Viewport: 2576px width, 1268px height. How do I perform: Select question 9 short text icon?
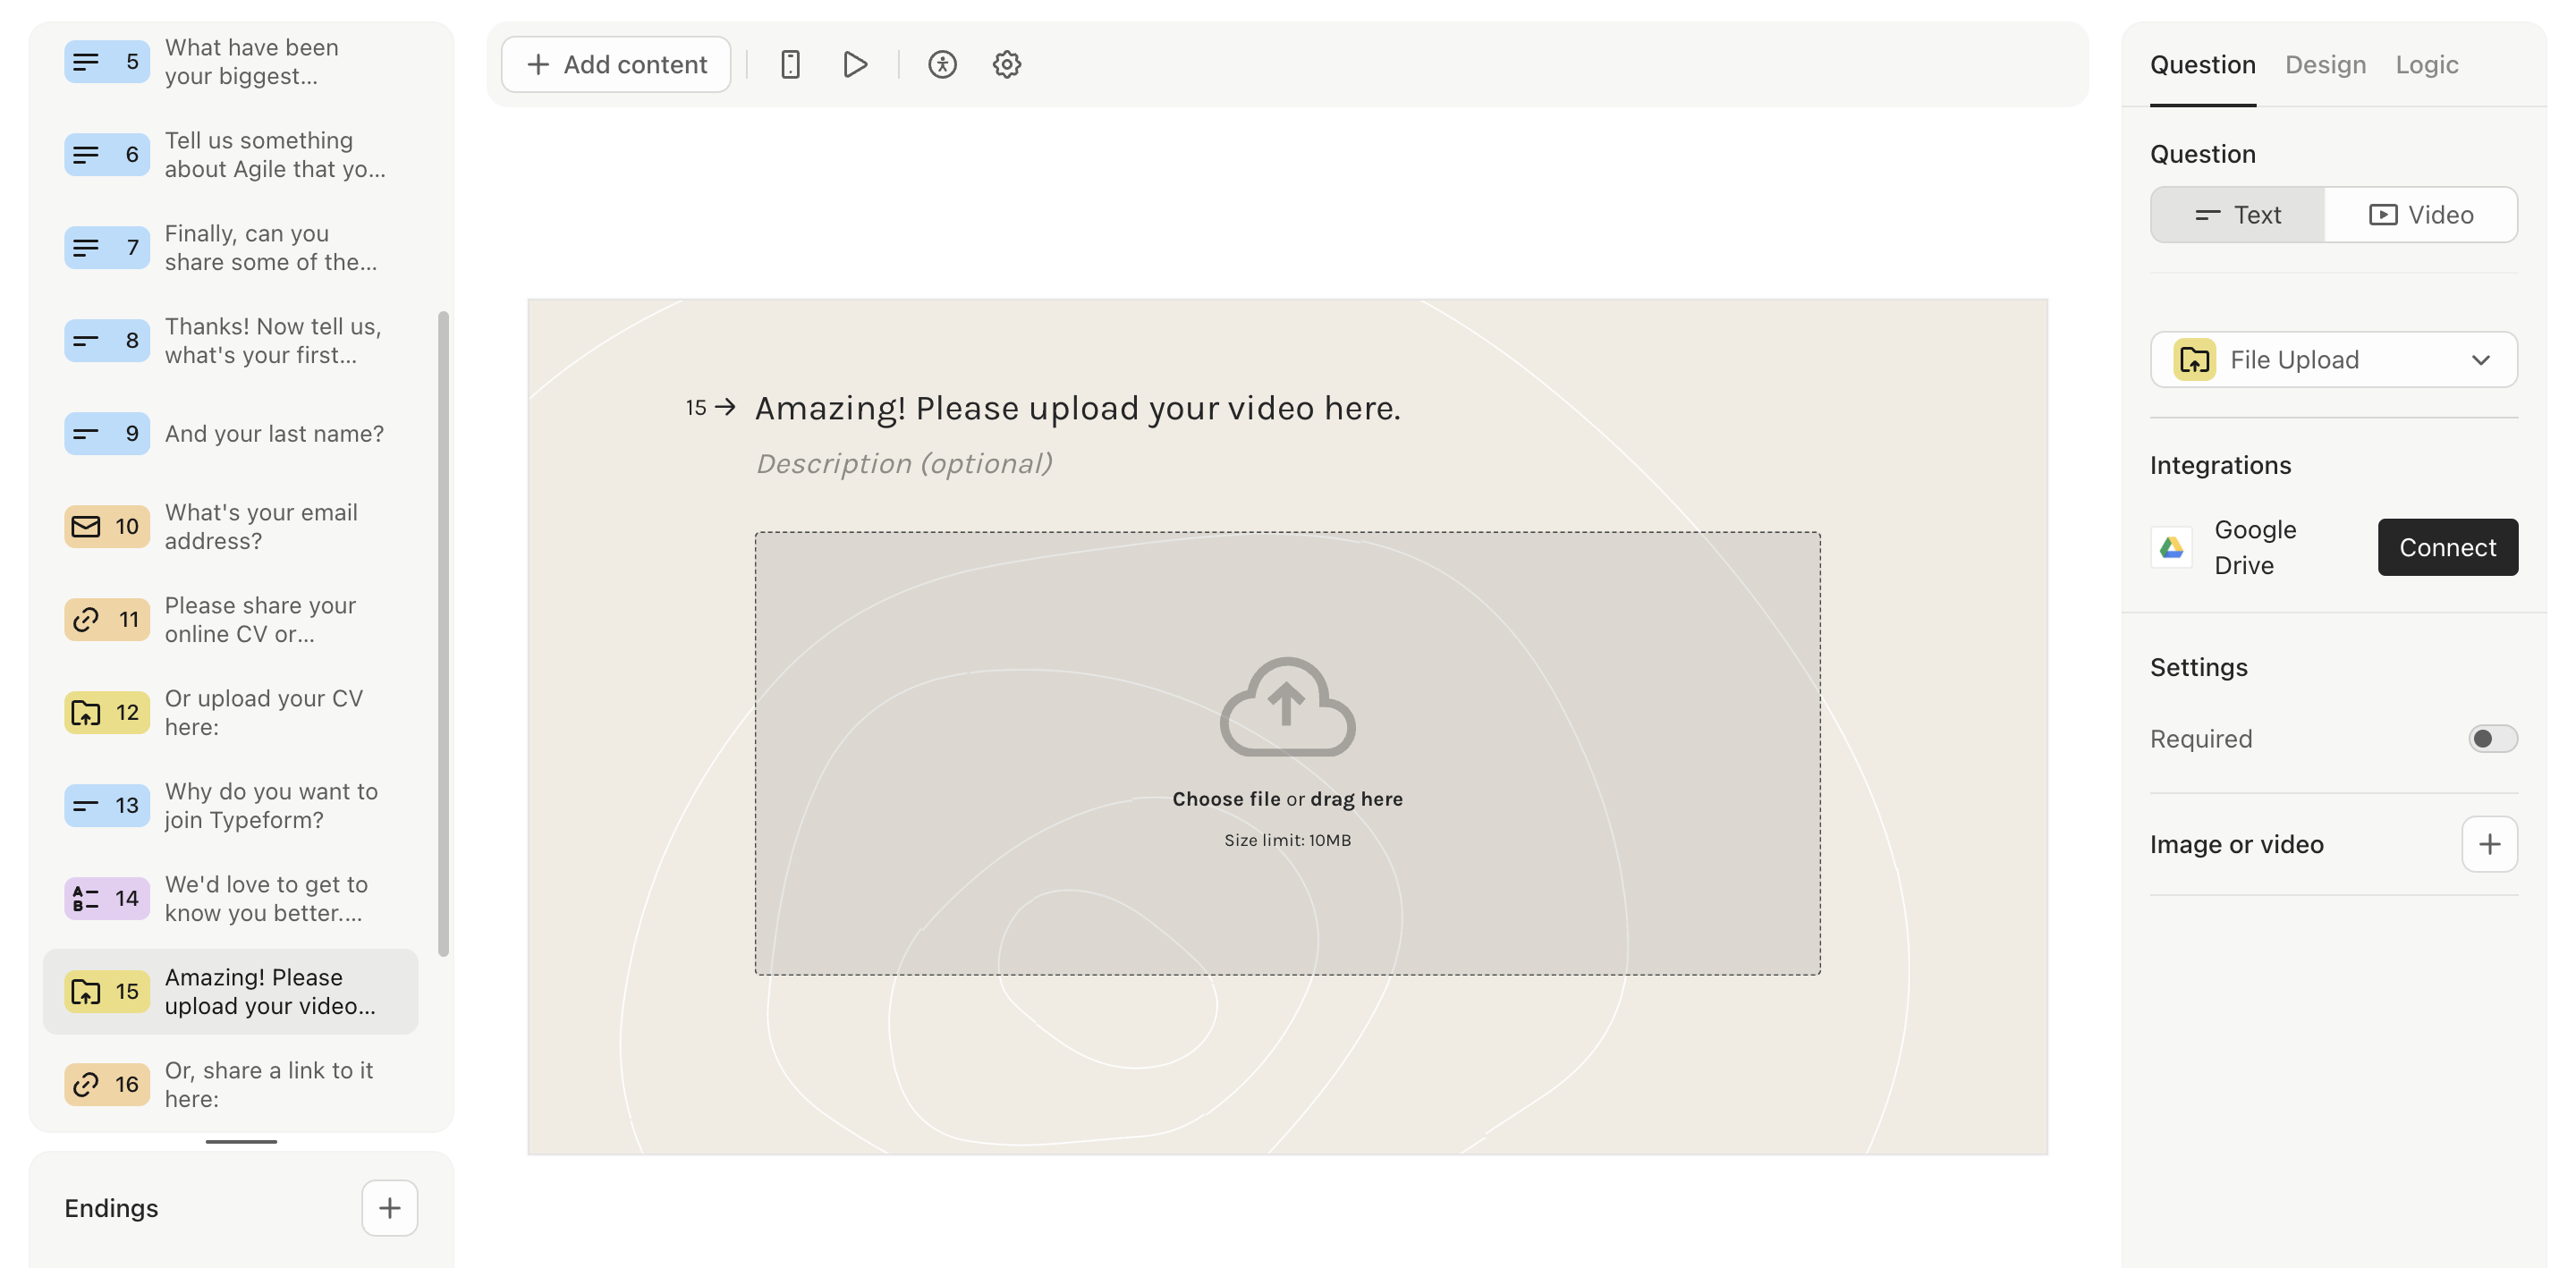(86, 434)
